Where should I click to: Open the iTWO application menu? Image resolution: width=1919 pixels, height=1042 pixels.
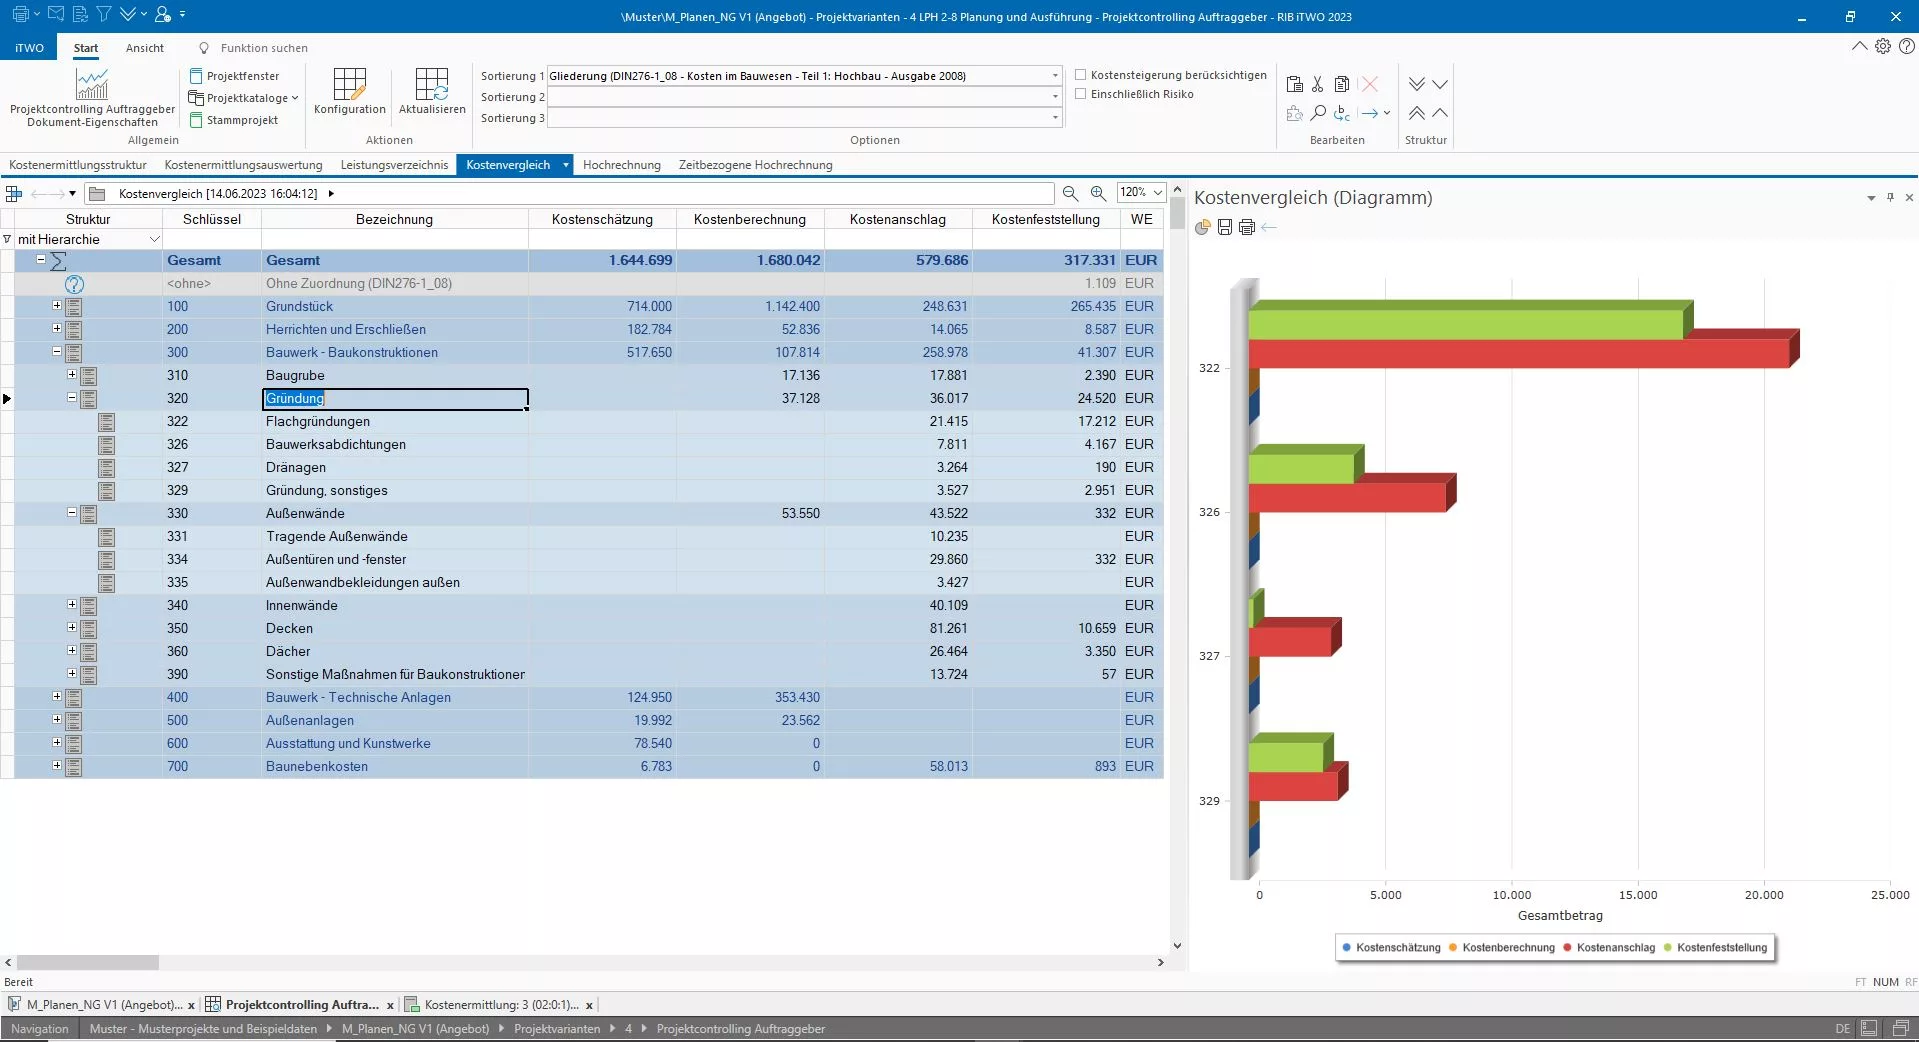click(29, 48)
